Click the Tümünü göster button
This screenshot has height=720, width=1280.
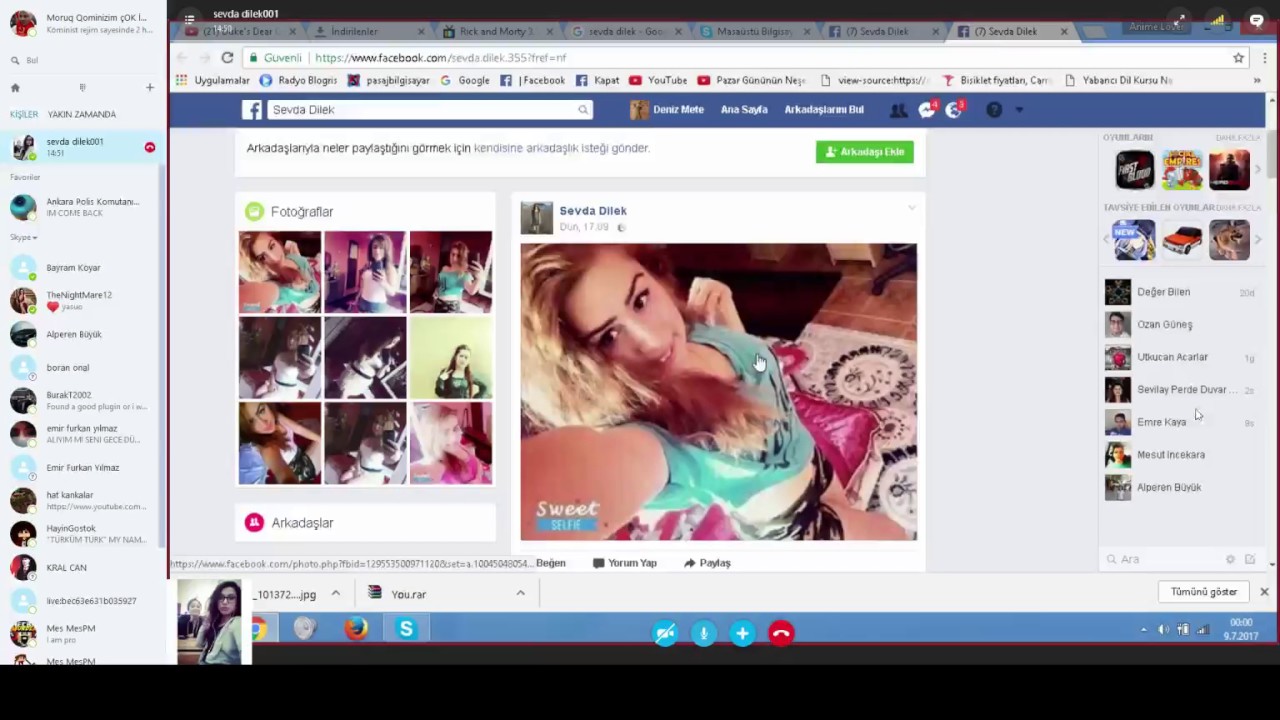click(x=1204, y=592)
